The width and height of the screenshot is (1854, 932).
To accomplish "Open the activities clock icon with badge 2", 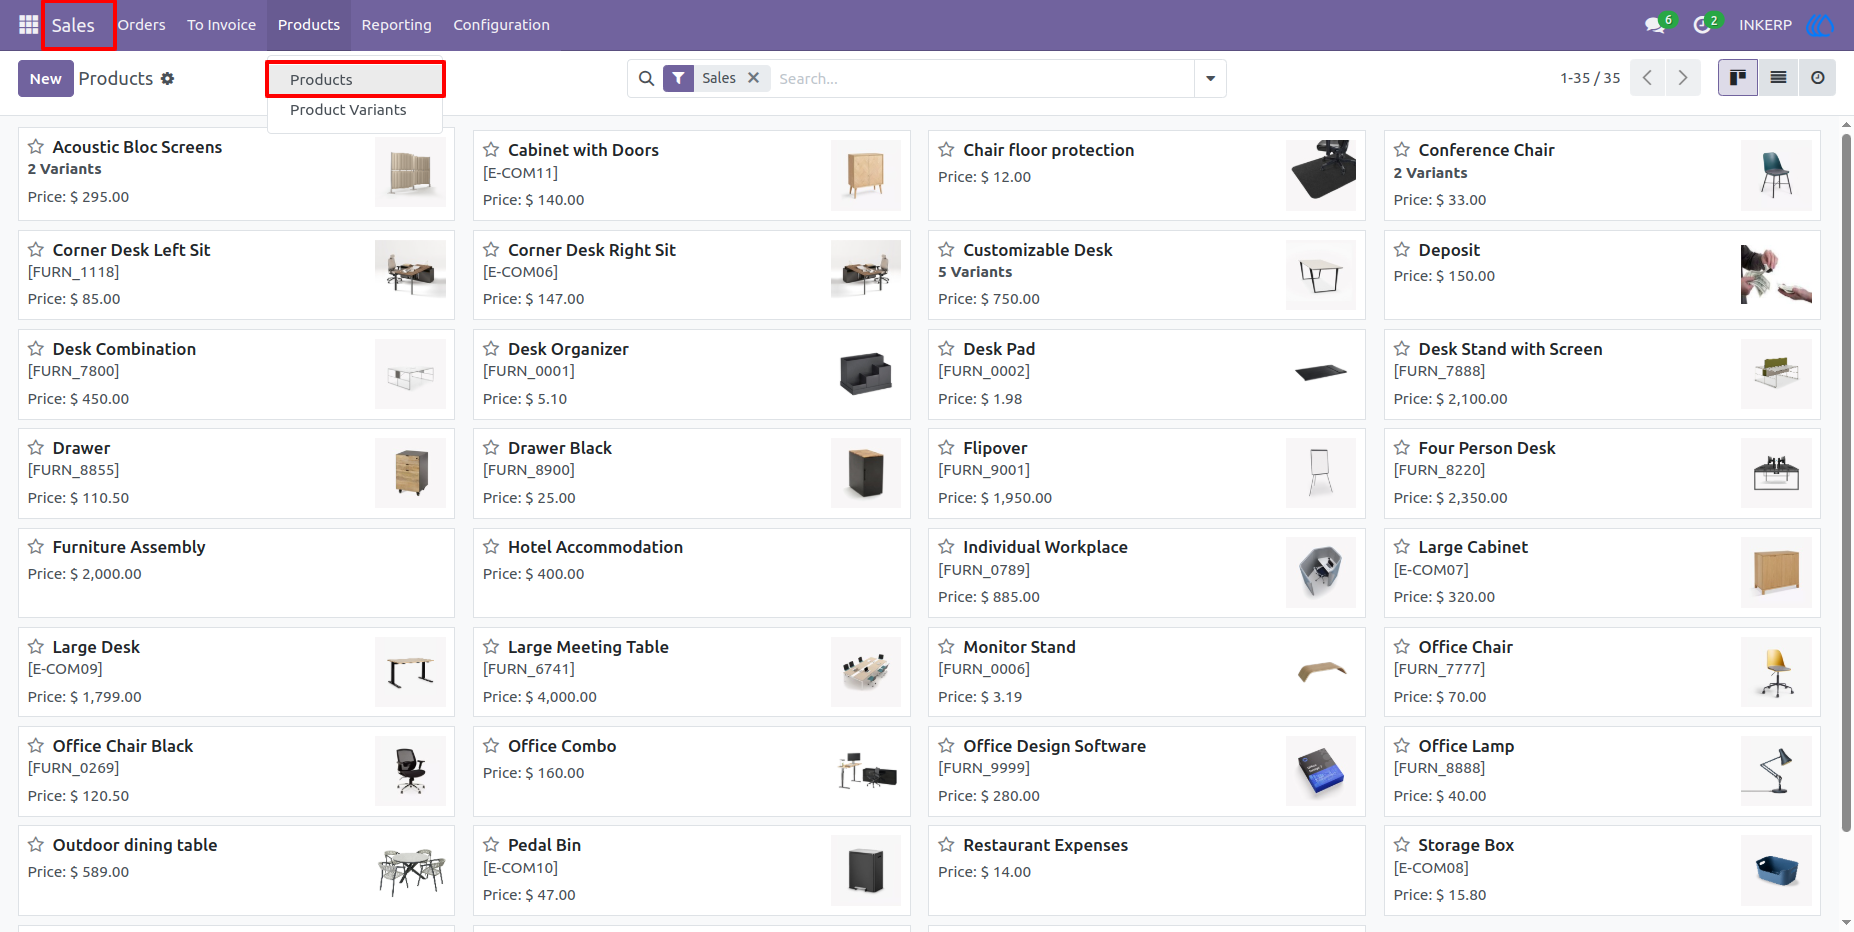I will tap(1703, 25).
